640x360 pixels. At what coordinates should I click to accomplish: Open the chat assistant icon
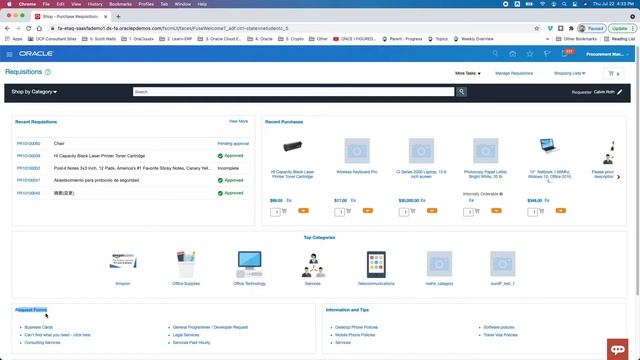tap(618, 349)
